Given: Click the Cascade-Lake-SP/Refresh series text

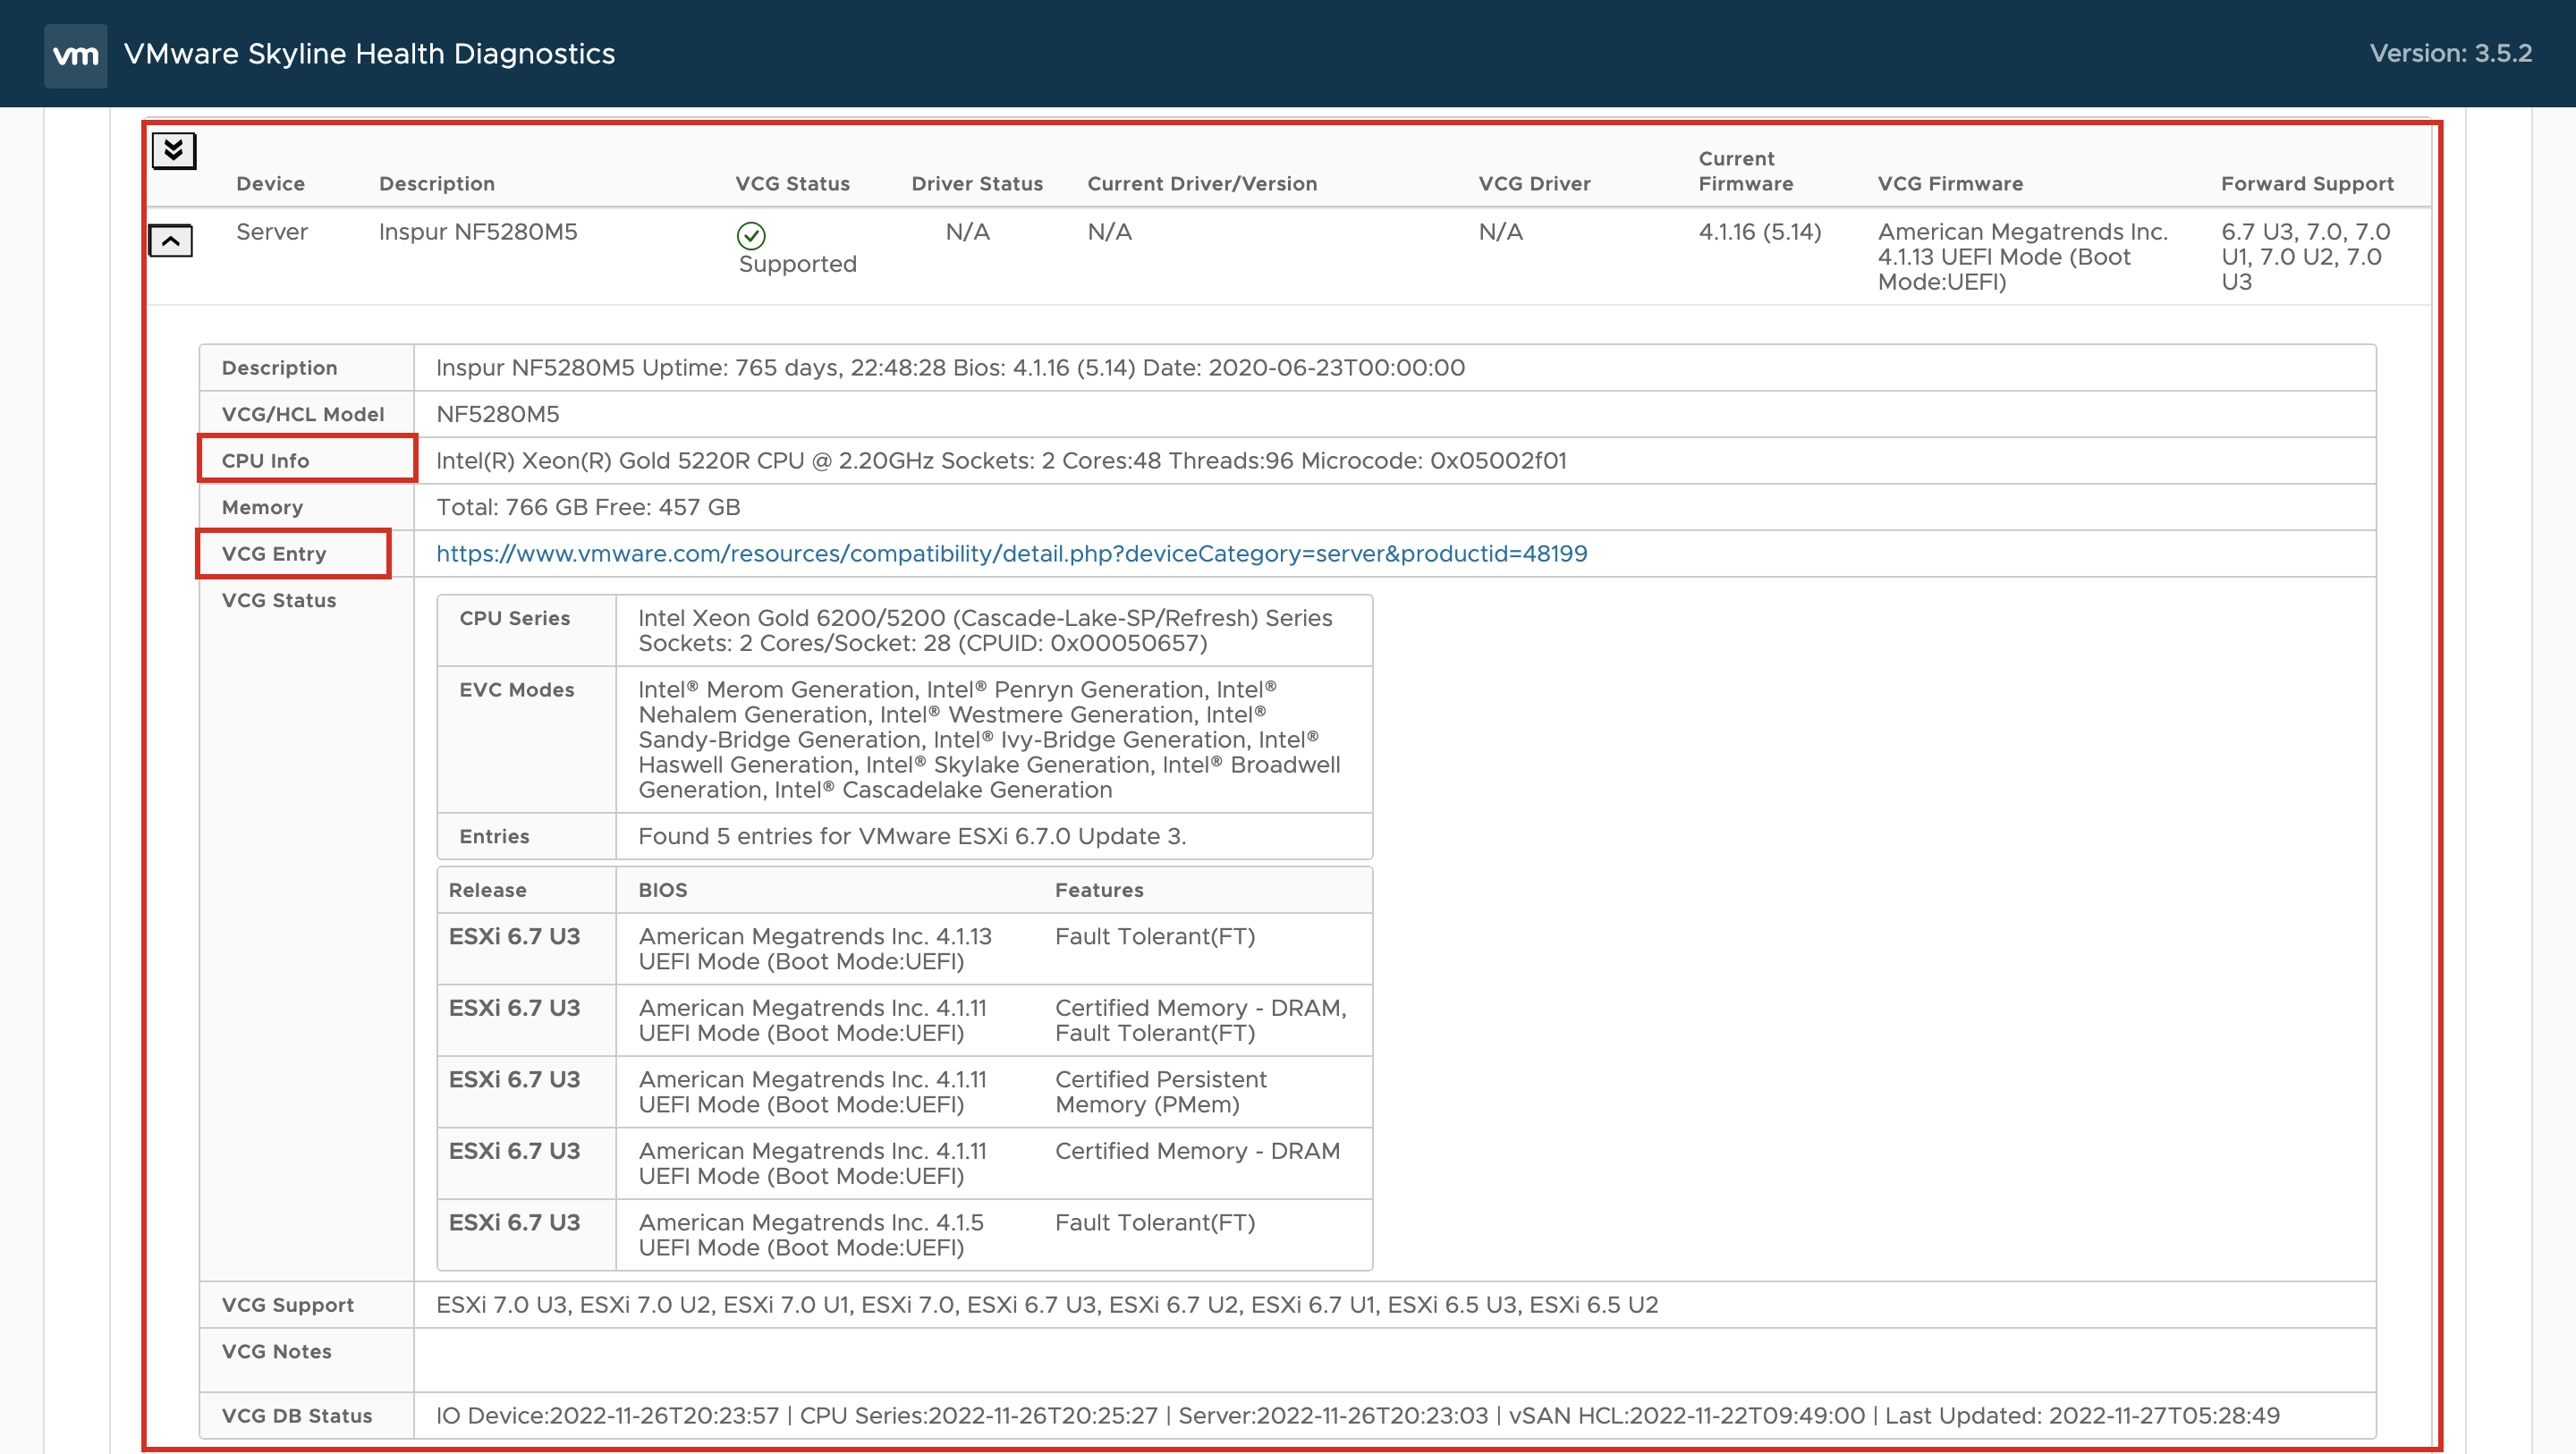Looking at the screenshot, I should point(985,631).
